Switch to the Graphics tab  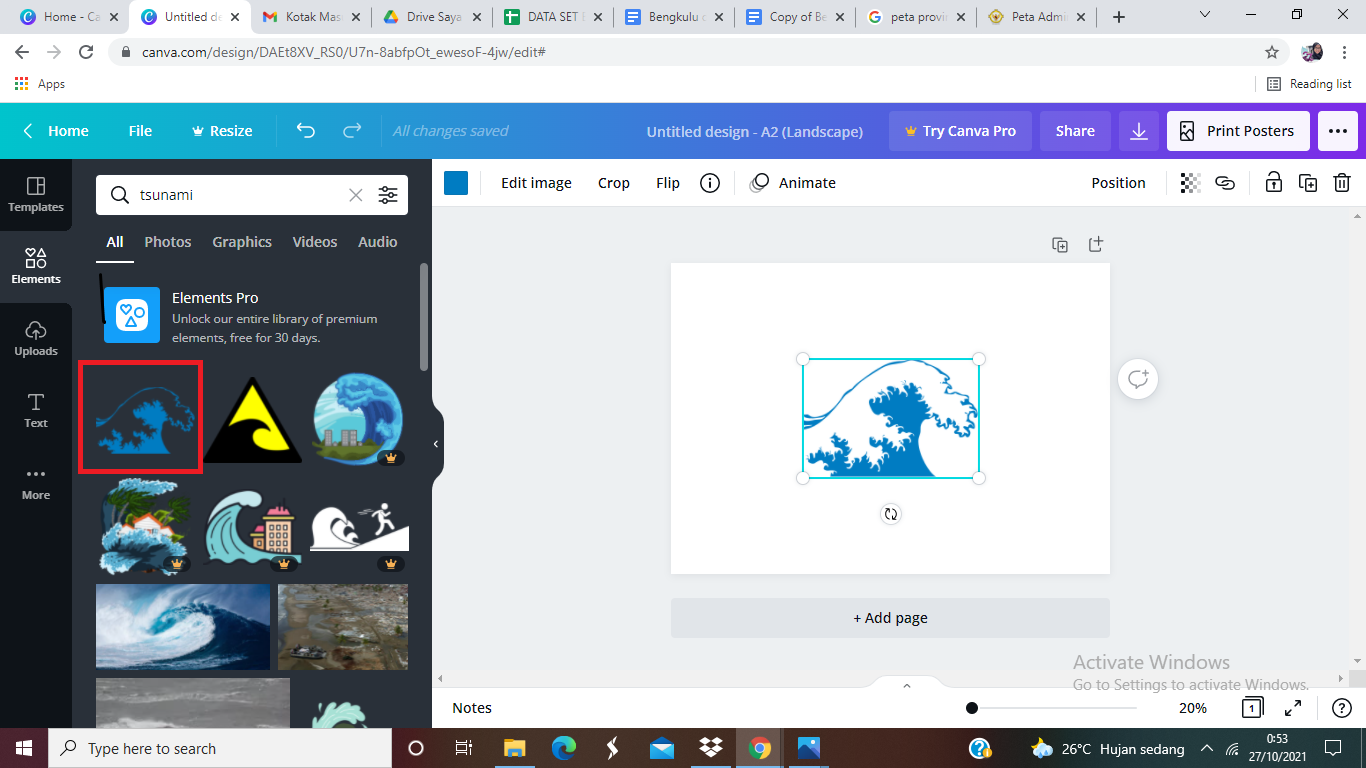click(242, 242)
